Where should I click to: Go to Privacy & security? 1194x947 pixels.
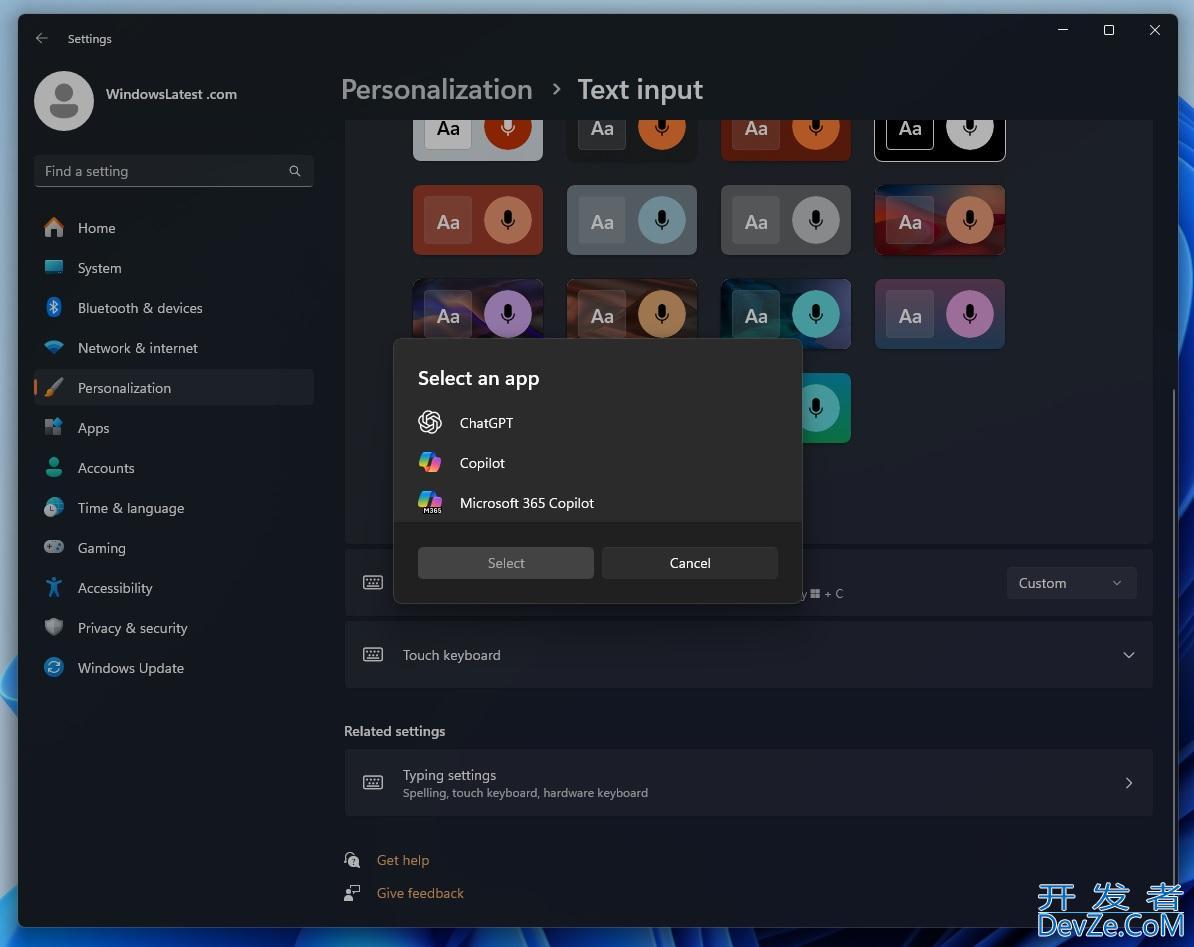tap(174, 627)
